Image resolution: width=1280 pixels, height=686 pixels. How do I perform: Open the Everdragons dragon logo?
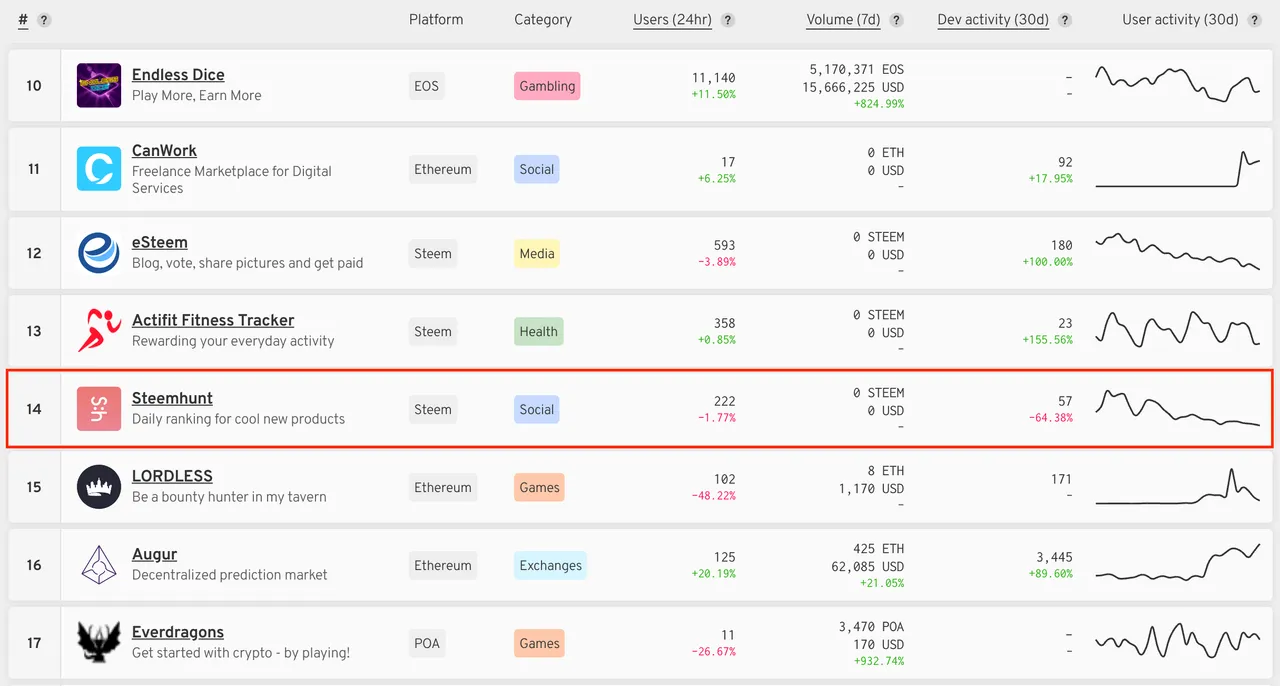(99, 643)
